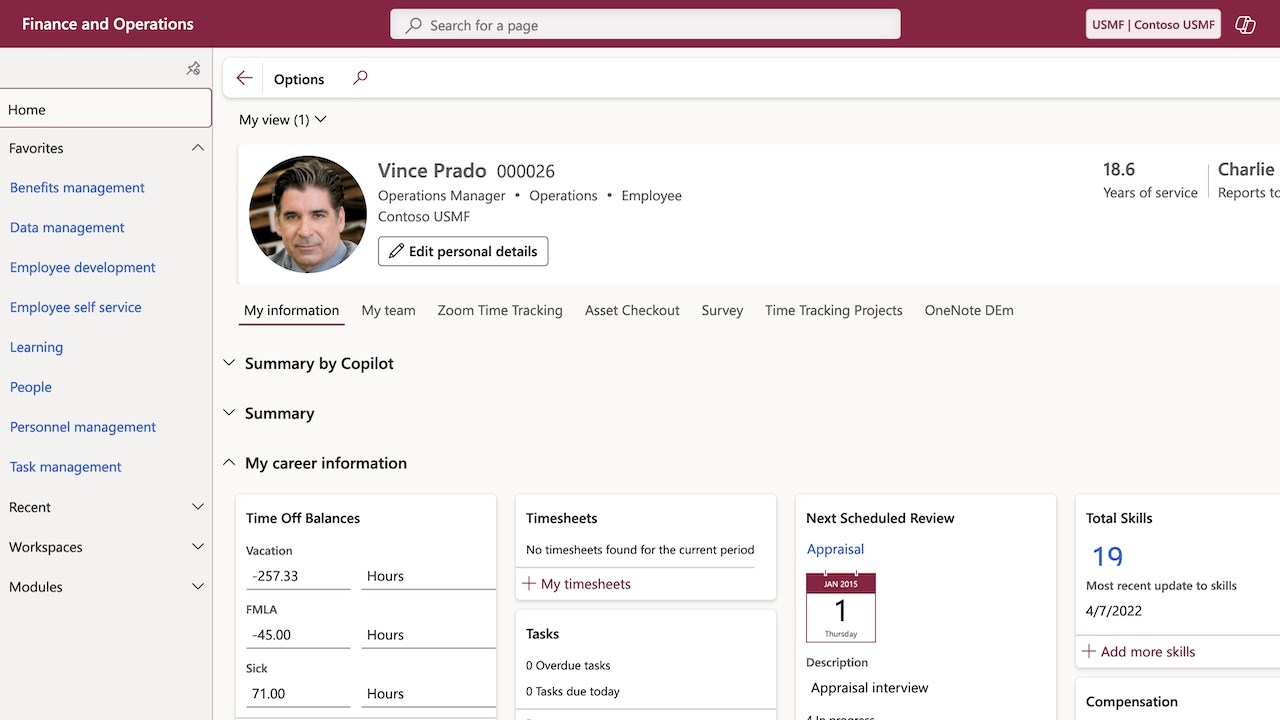The width and height of the screenshot is (1280, 720).
Task: Click the plus icon for Add more skills
Action: point(1089,651)
